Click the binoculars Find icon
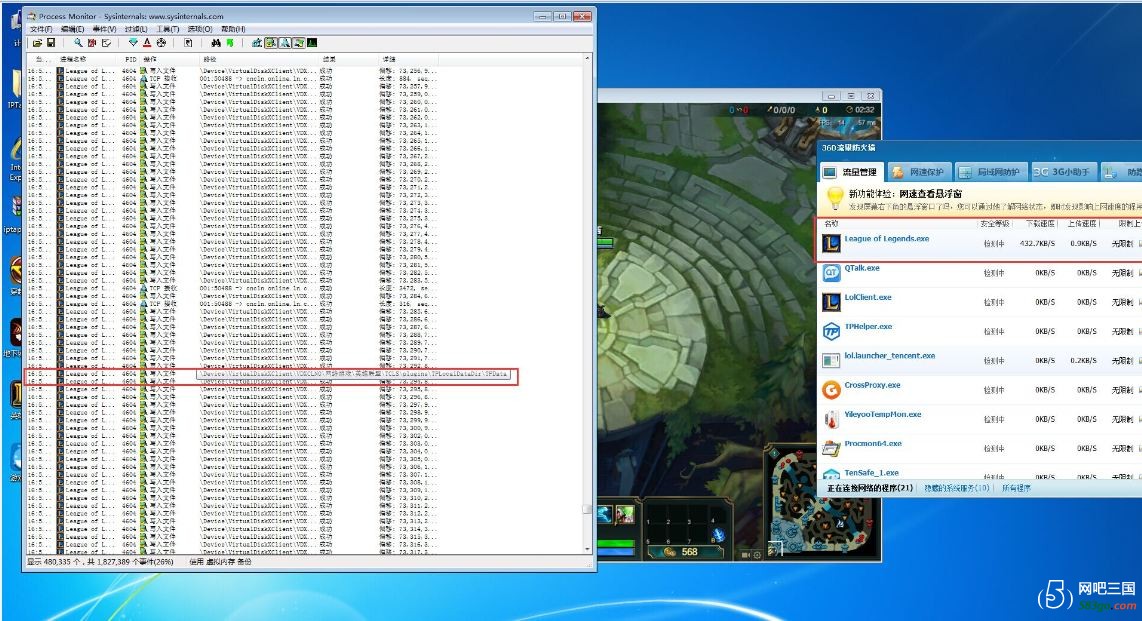The image size is (1142, 621). pos(216,43)
